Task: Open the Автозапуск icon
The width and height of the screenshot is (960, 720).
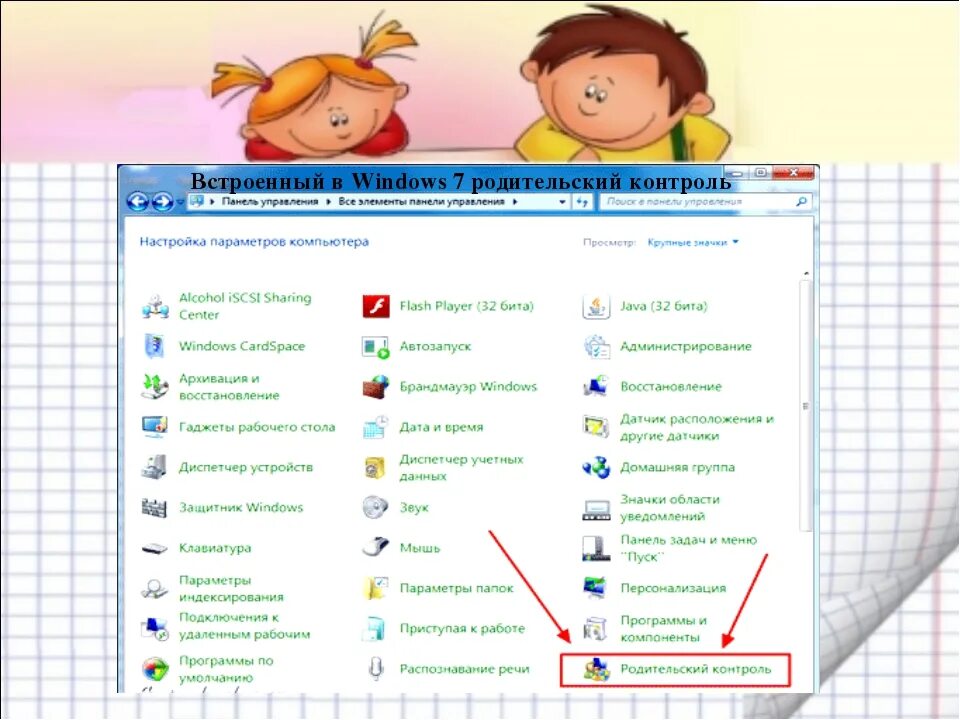Action: pos(375,347)
